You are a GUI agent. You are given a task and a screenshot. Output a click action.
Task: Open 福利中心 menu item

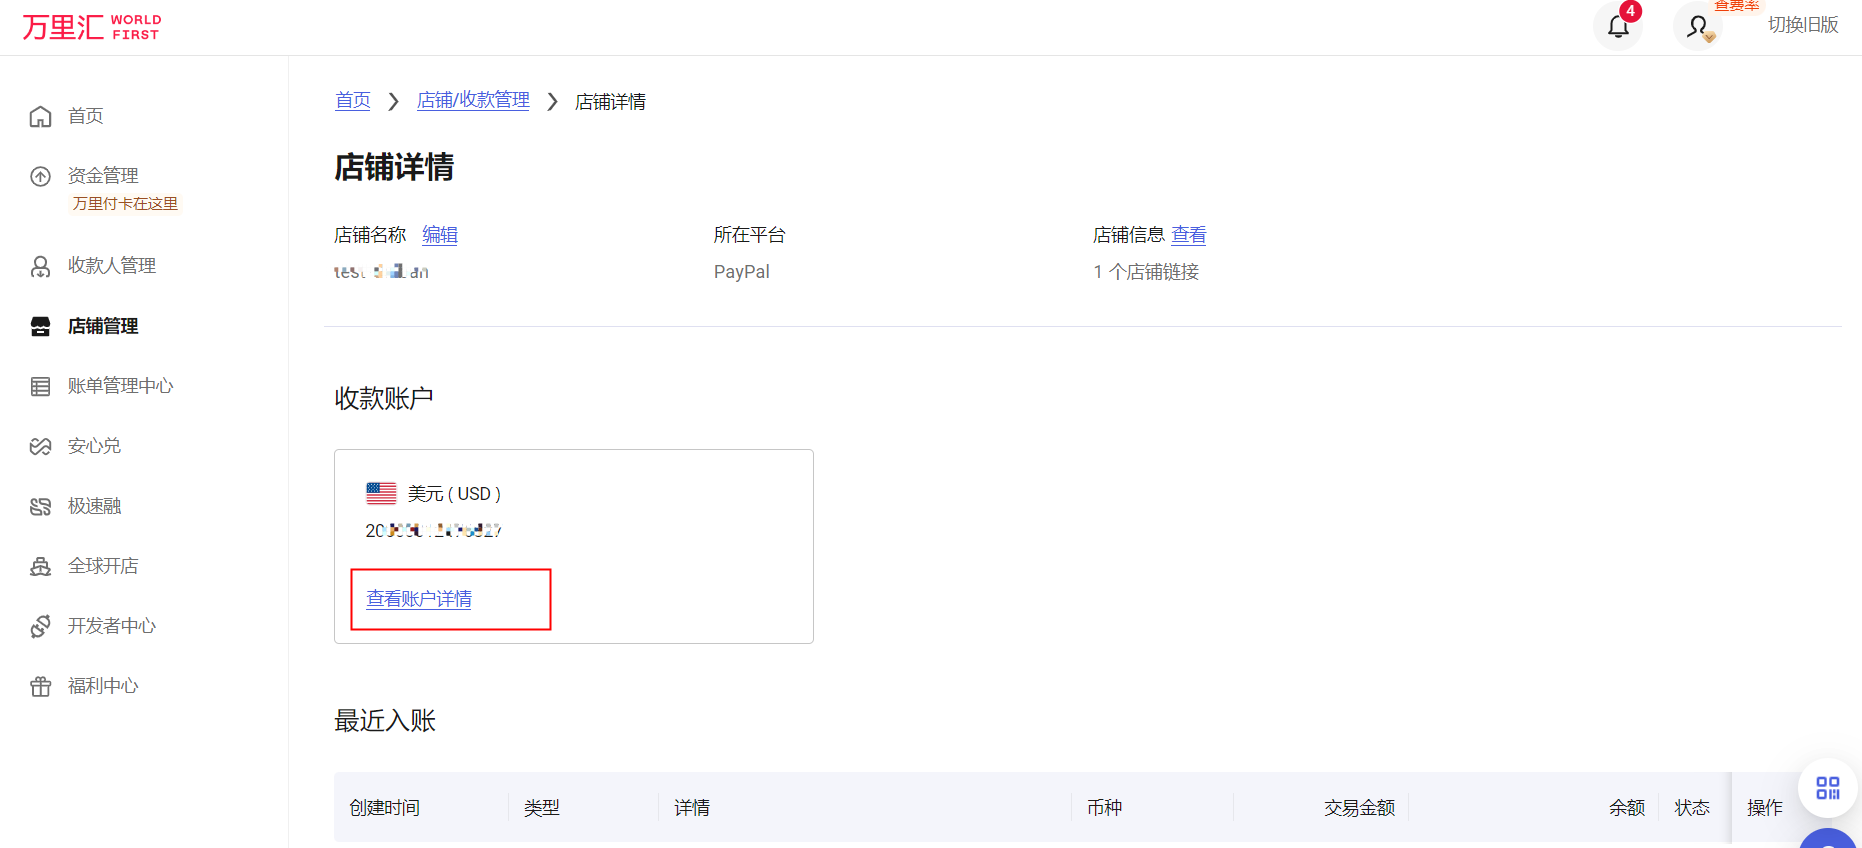pos(103,686)
